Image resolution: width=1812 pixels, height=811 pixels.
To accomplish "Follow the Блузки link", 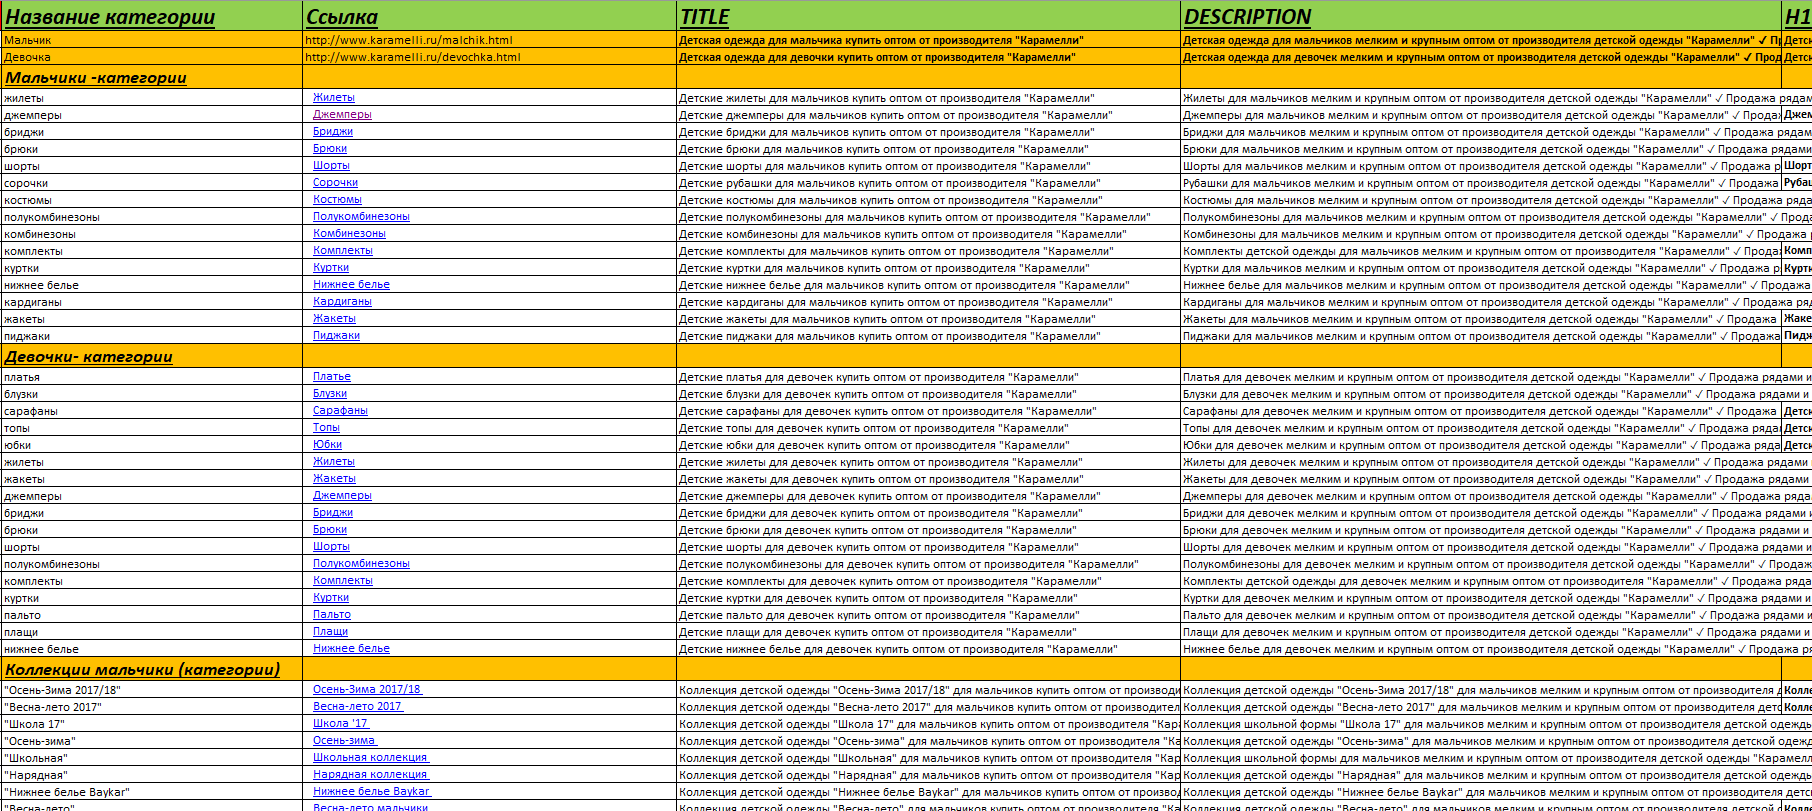I will [330, 393].
